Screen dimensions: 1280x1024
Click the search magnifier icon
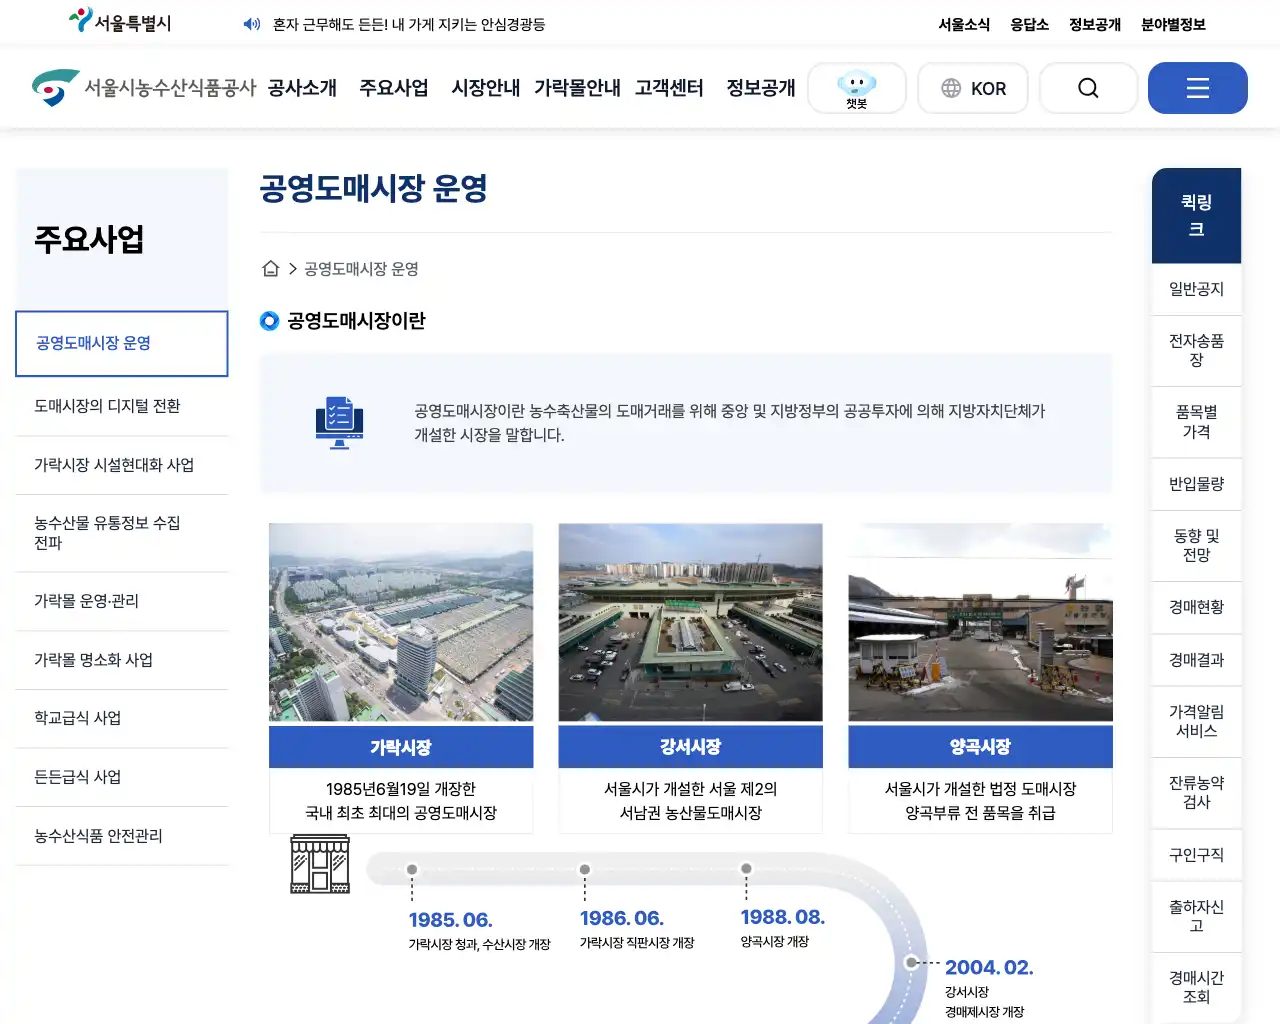coord(1088,88)
